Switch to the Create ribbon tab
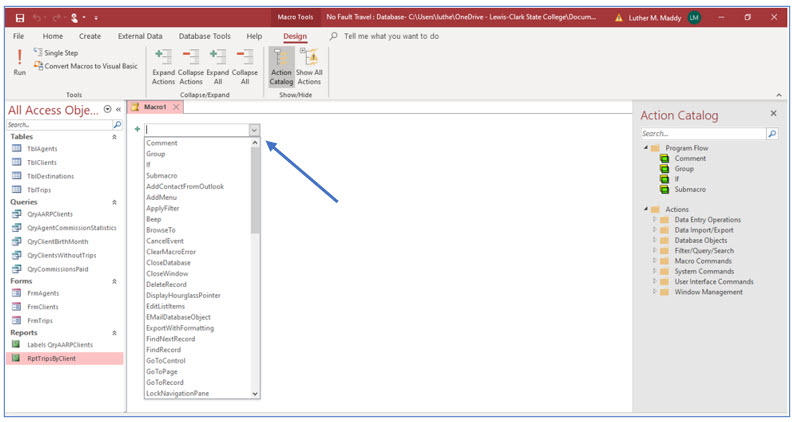This screenshot has width=804, height=422. (90, 36)
